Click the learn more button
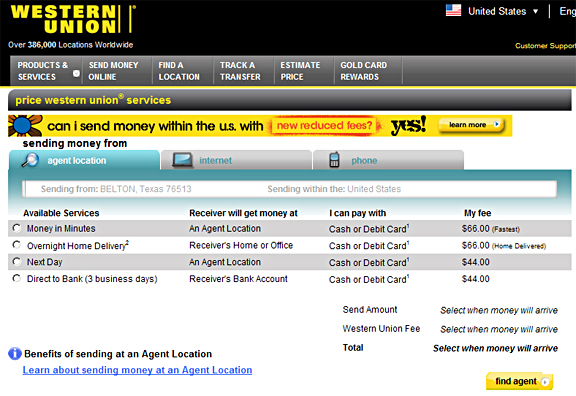576x396 pixels. (x=472, y=125)
